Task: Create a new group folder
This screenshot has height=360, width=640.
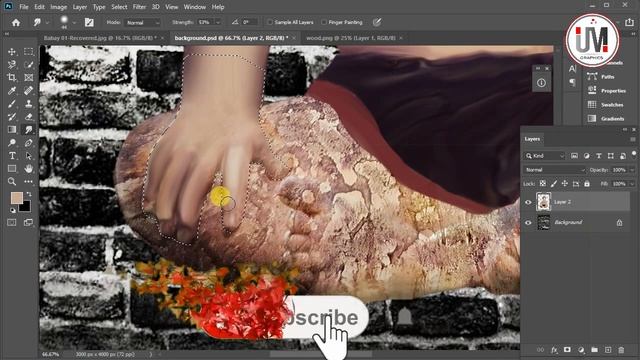Action: pos(594,350)
